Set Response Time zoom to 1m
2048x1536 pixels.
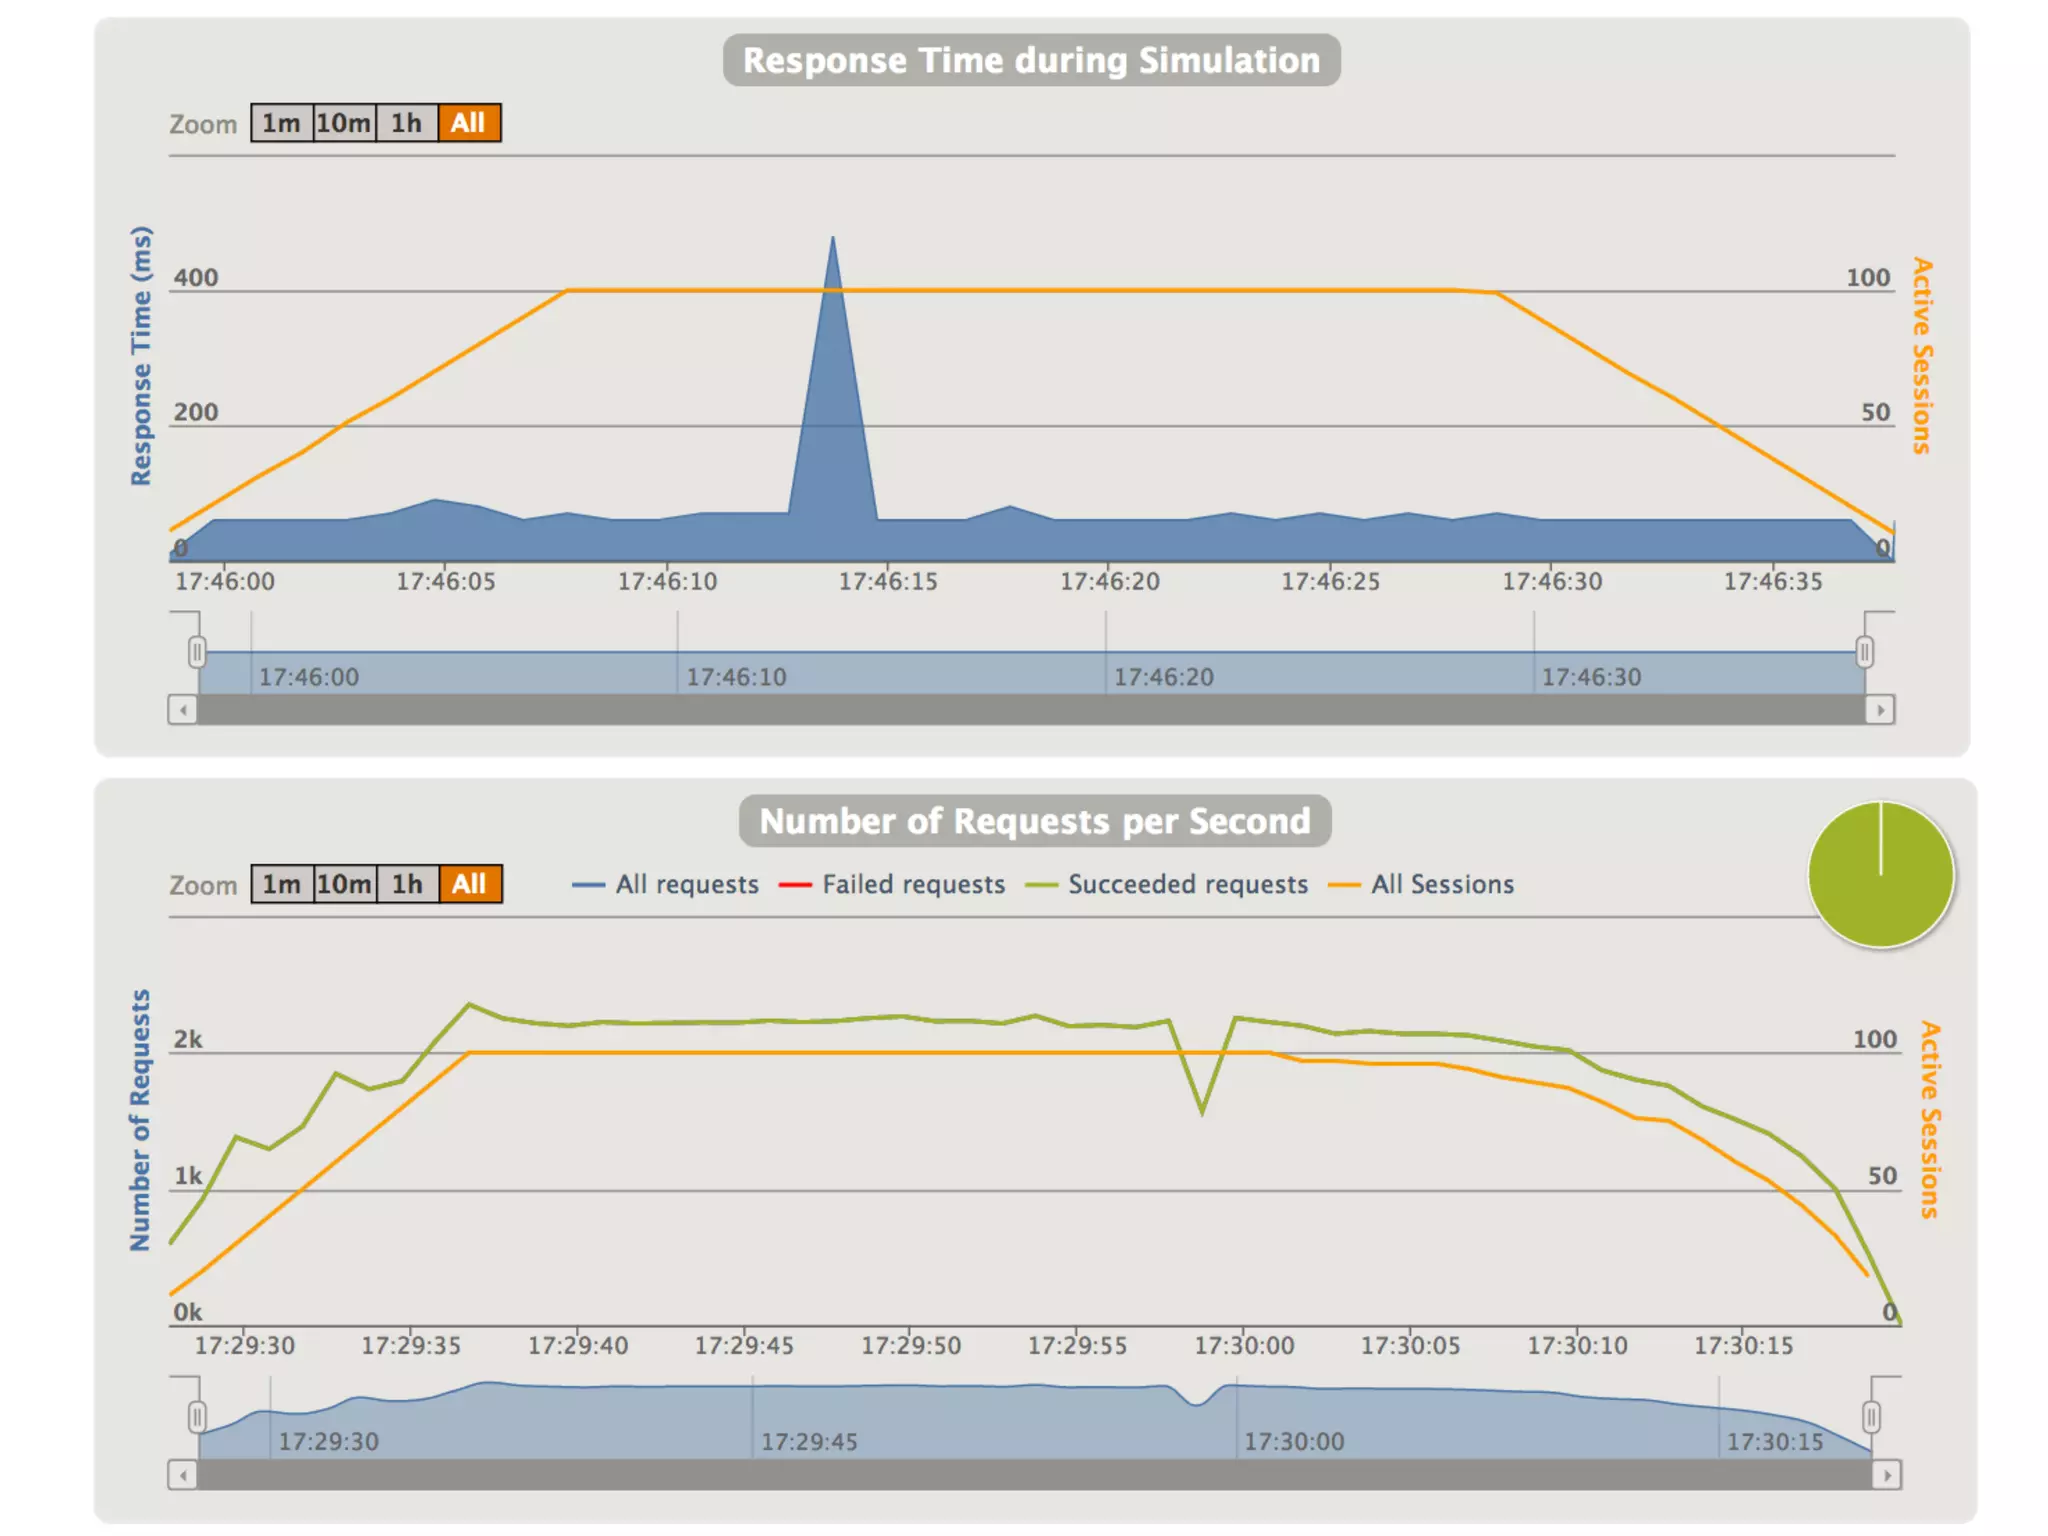pyautogui.click(x=281, y=123)
